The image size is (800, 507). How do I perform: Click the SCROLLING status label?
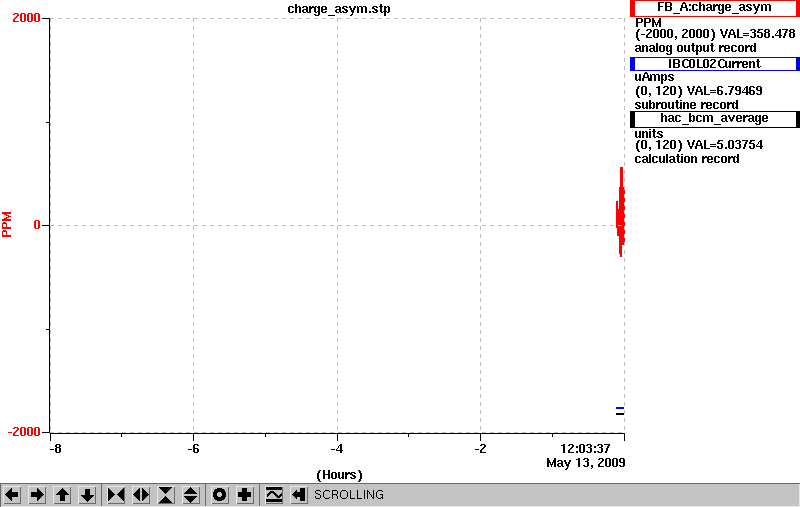(x=349, y=495)
